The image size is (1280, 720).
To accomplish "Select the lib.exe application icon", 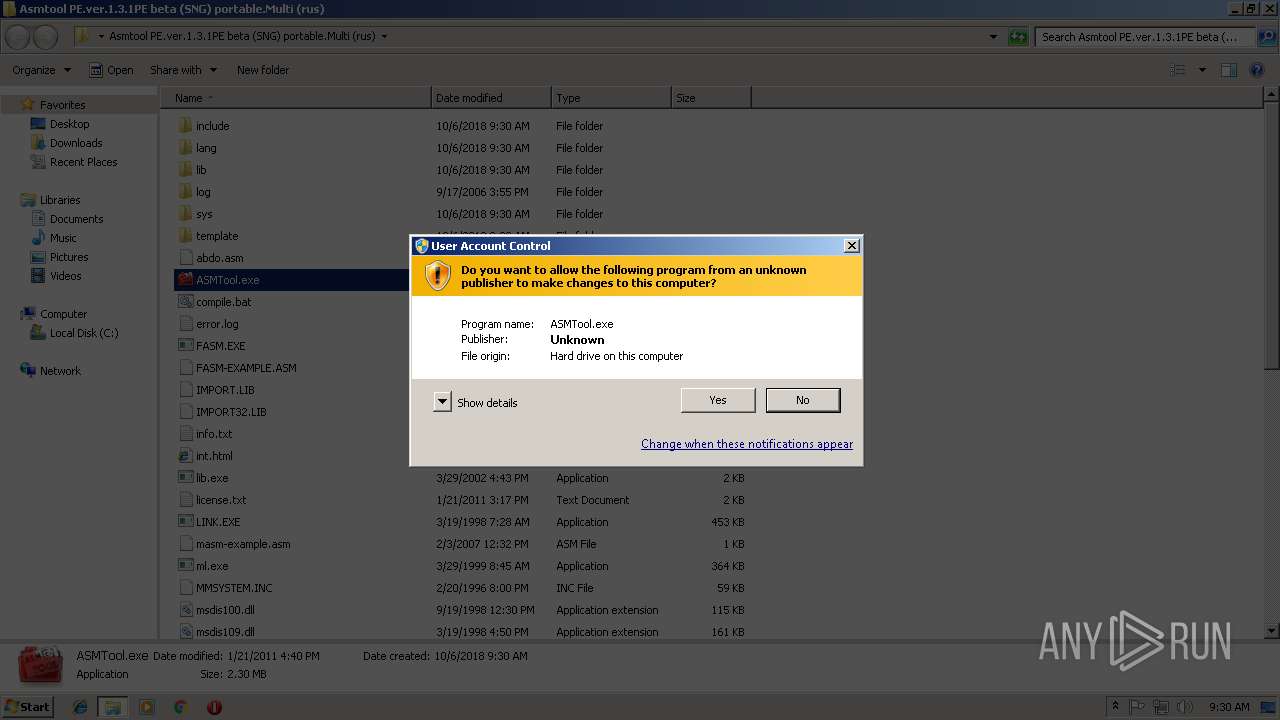I will 185,478.
